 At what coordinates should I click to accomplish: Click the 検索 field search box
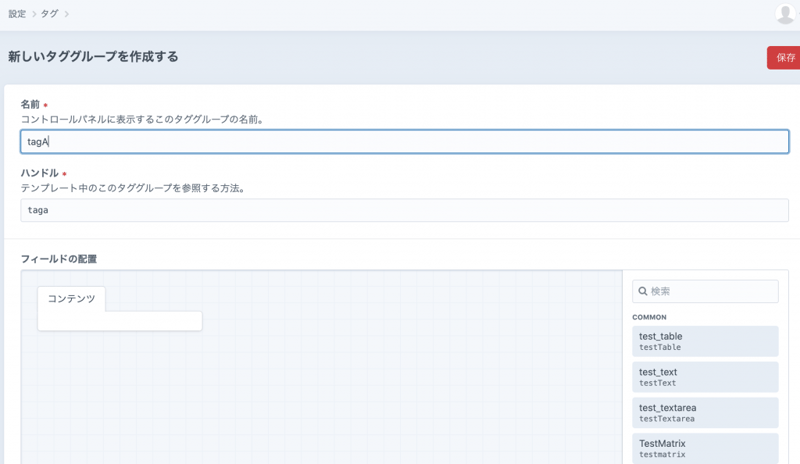pos(705,291)
